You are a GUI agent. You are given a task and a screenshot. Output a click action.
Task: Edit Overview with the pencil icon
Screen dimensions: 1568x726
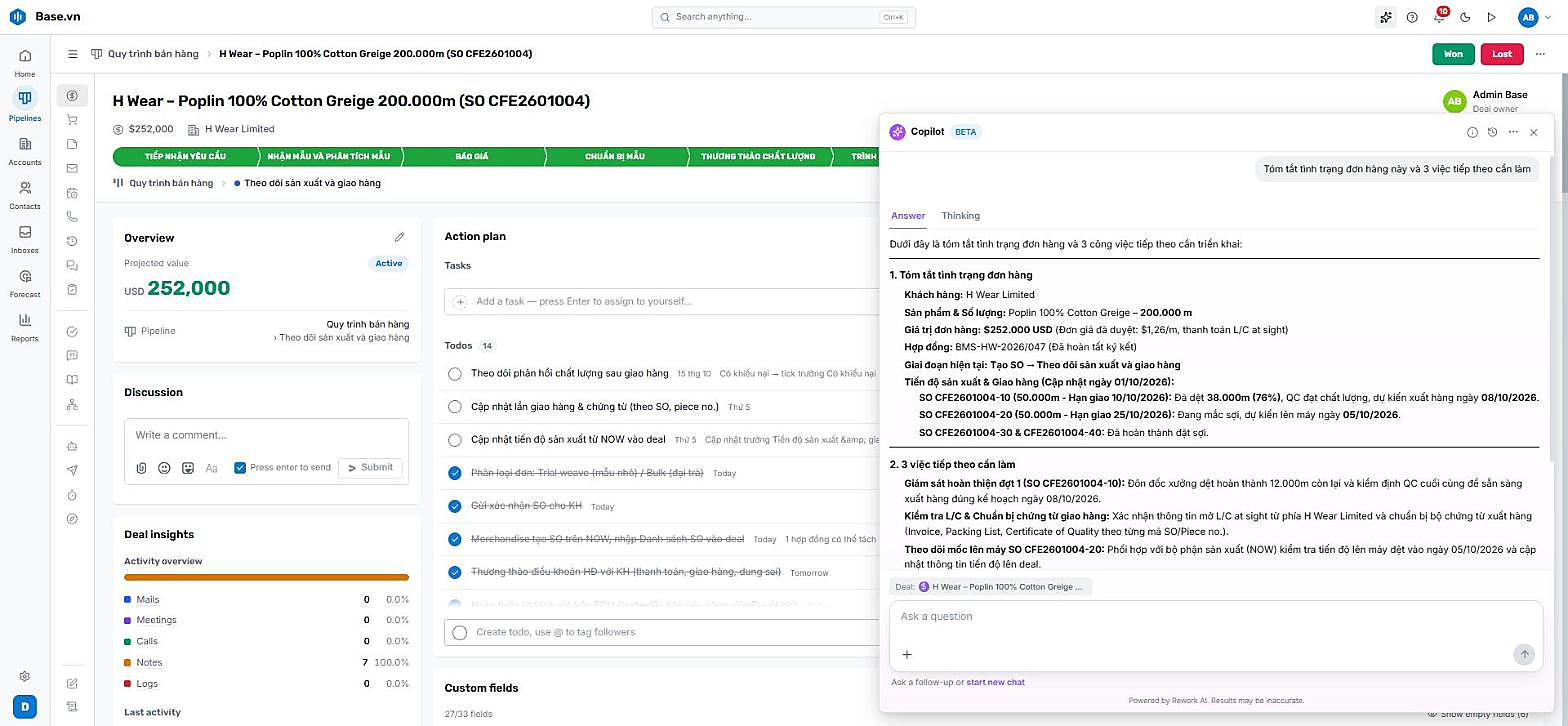(400, 237)
